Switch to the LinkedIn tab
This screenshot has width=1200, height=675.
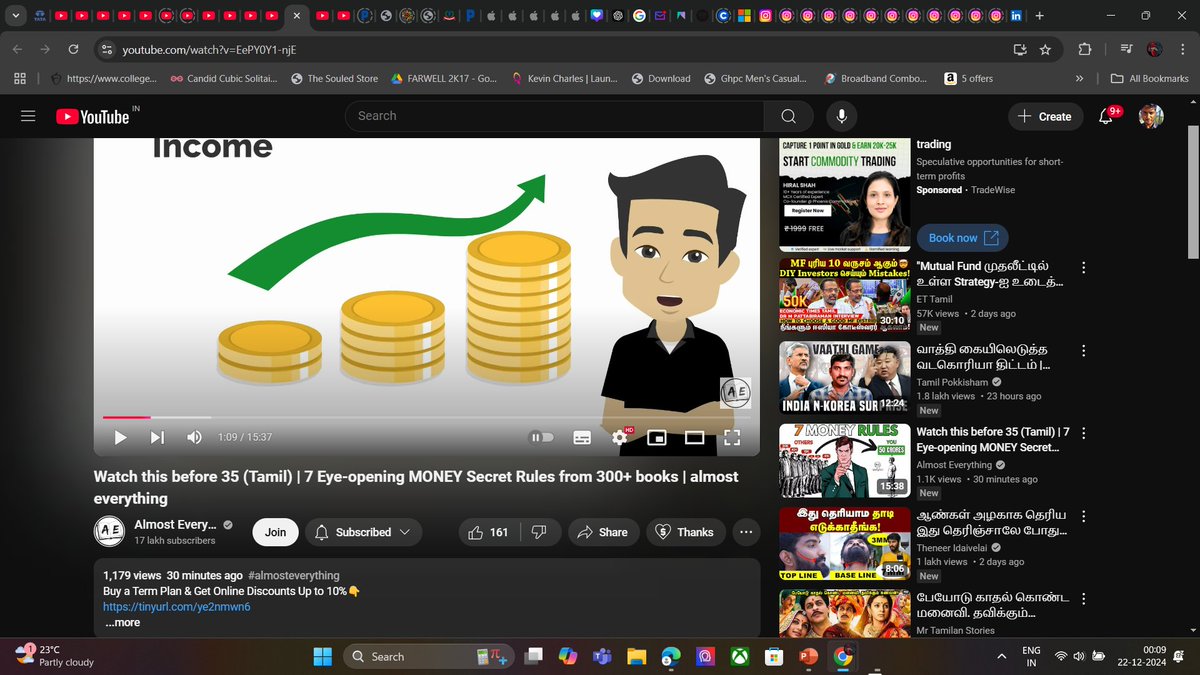1016,16
